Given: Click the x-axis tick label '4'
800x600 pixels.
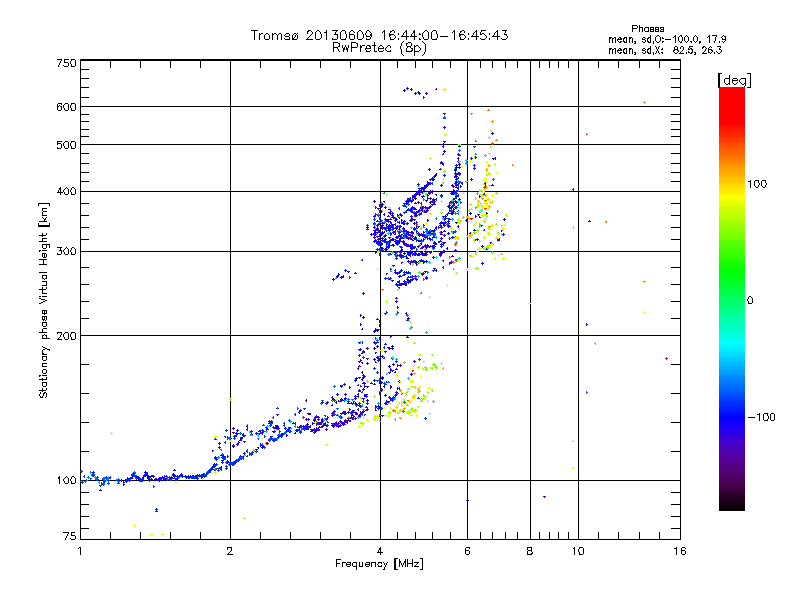Looking at the screenshot, I should coord(380,551).
